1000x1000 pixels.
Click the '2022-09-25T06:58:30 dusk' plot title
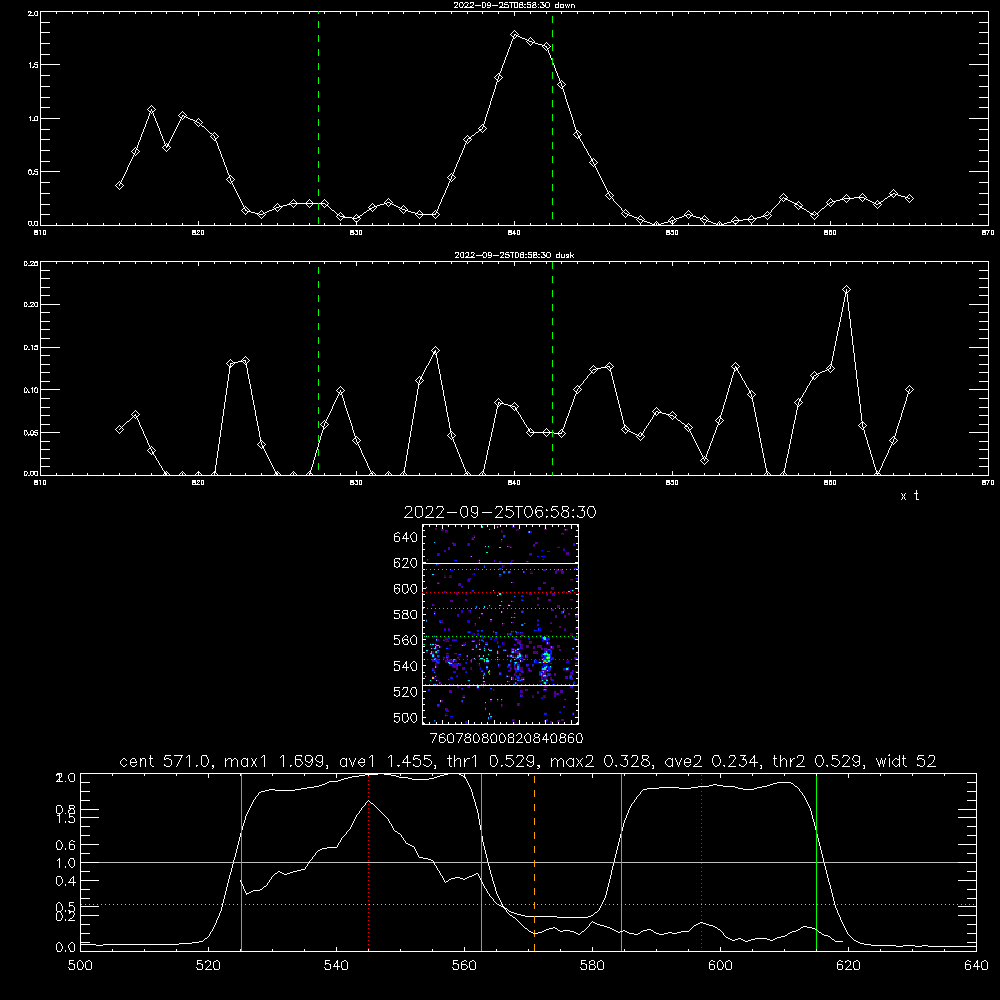[514, 255]
